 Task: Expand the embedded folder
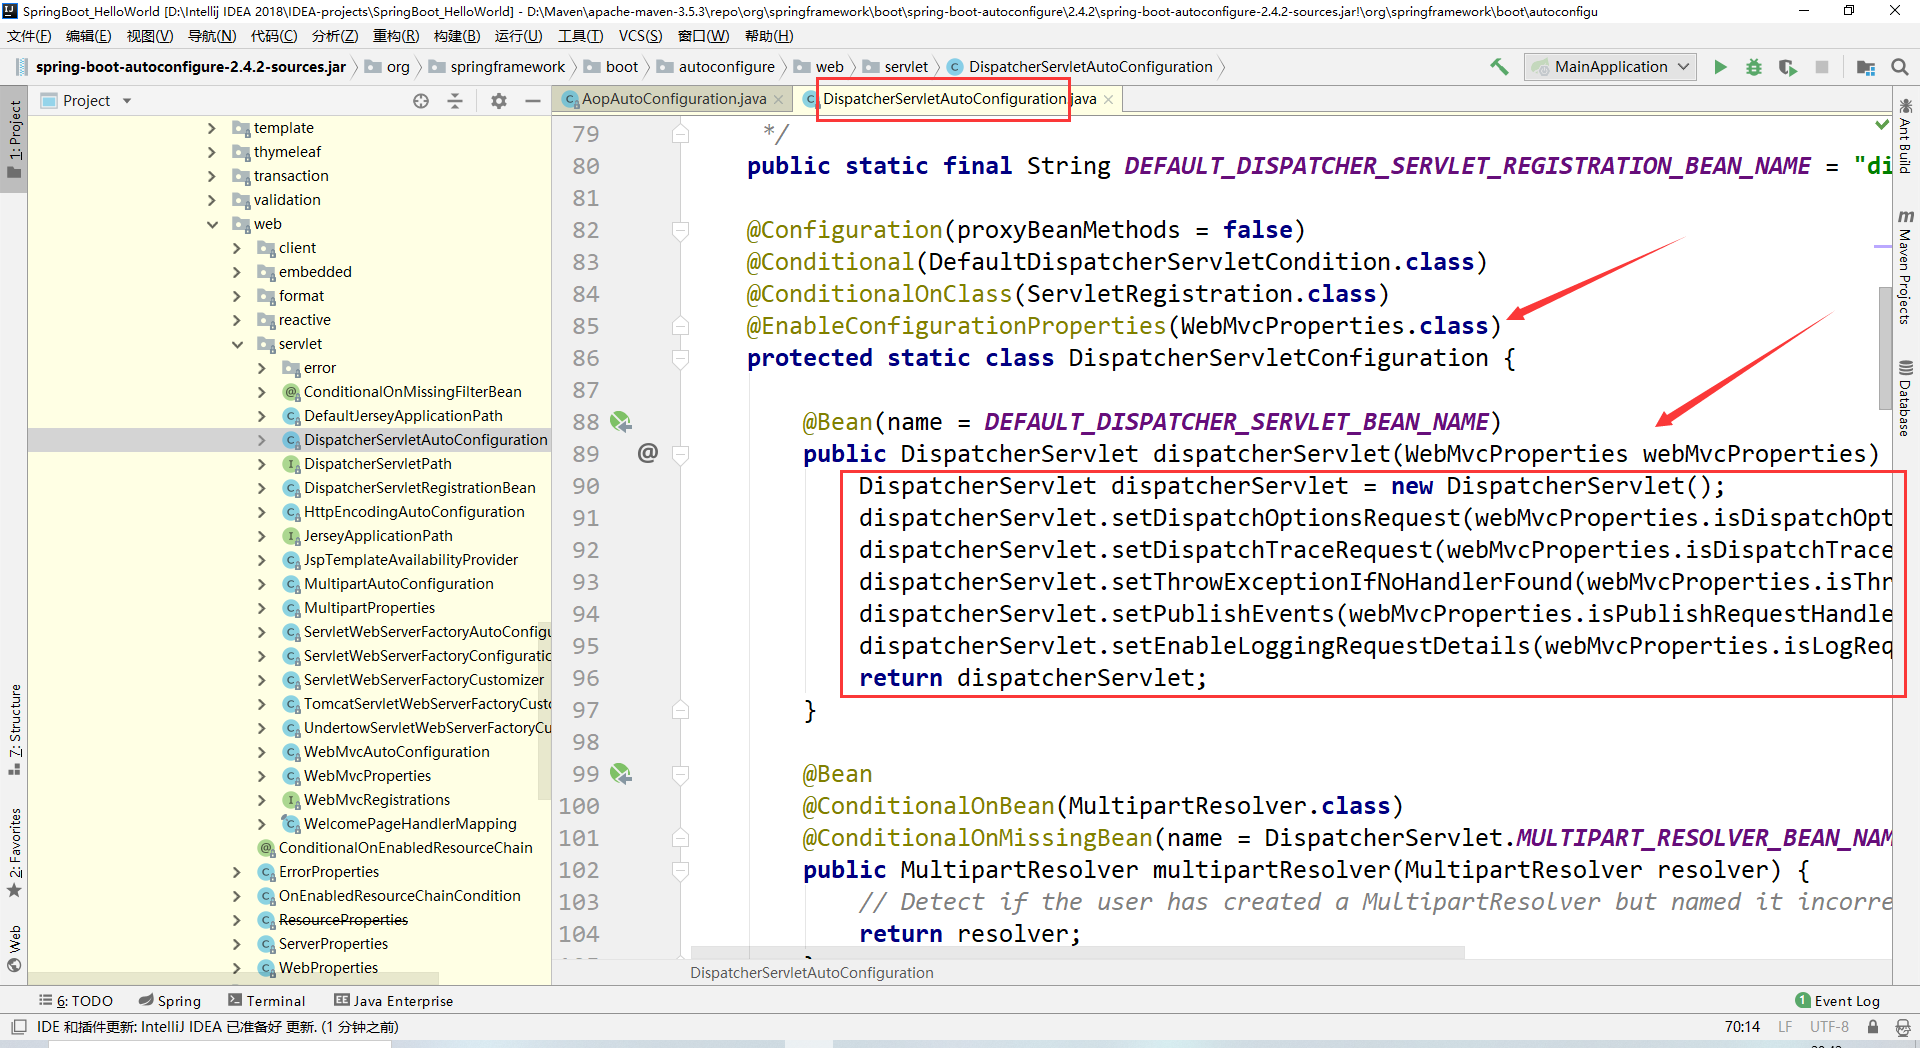click(x=237, y=272)
